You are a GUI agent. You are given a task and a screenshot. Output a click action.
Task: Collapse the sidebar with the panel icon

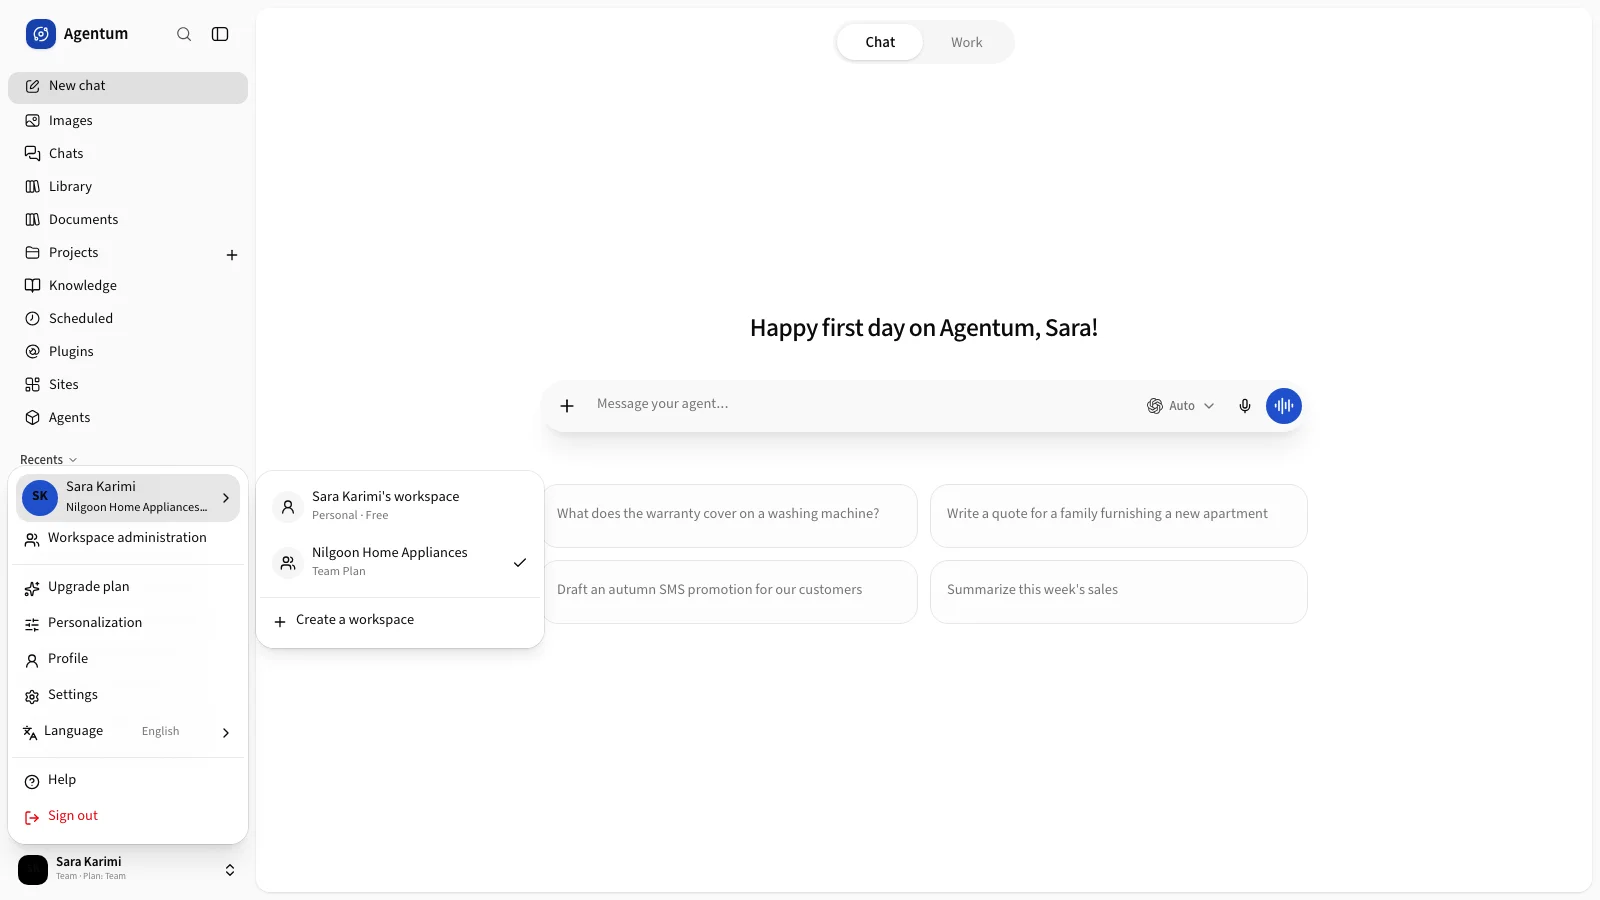point(220,34)
